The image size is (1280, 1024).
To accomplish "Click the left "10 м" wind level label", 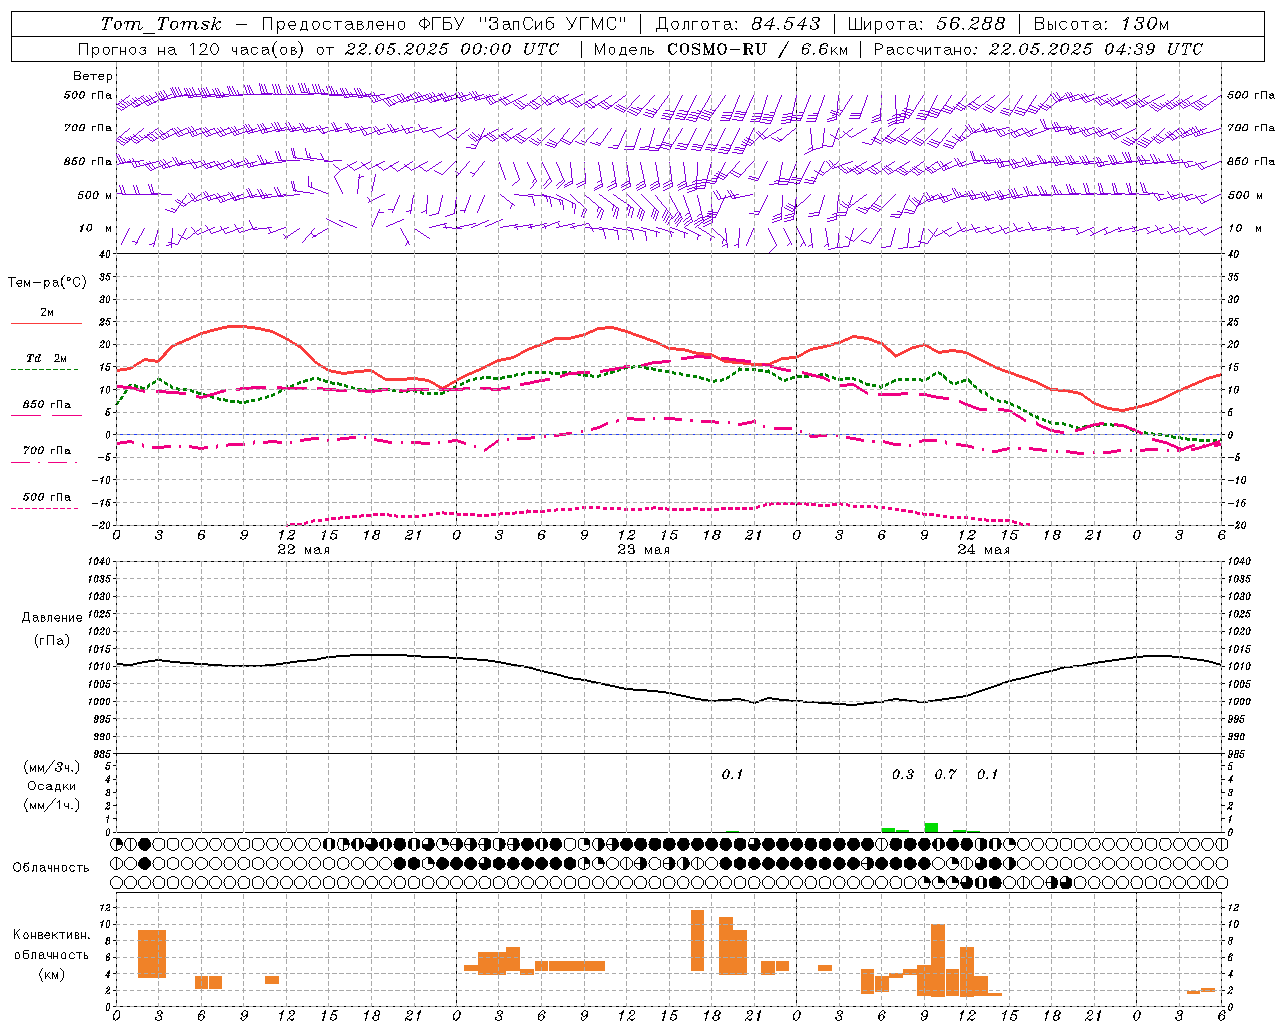I will [95, 228].
